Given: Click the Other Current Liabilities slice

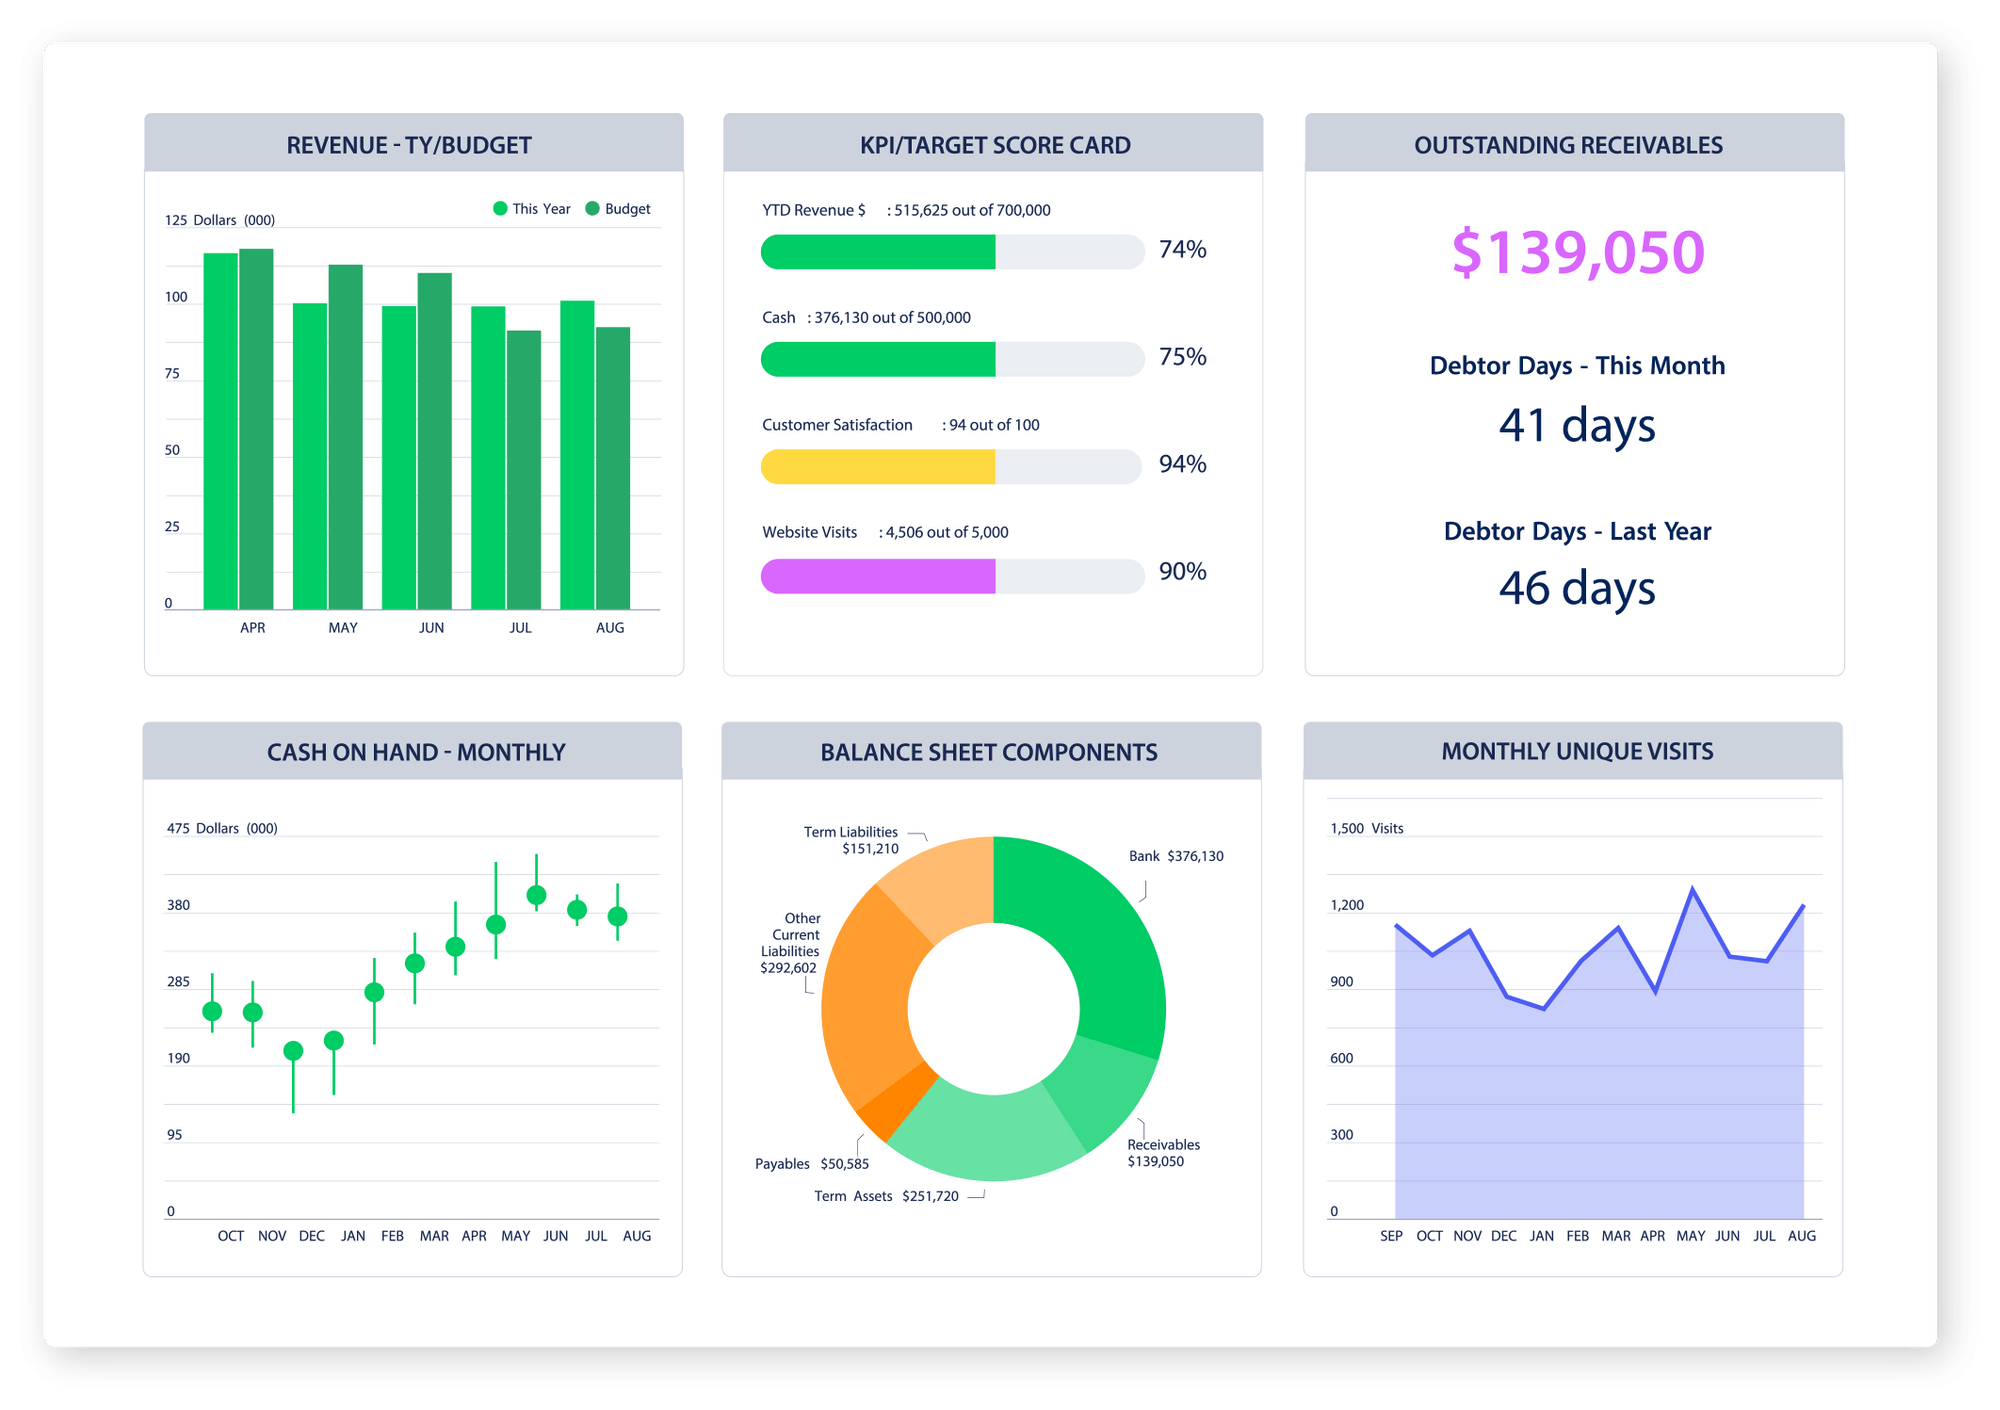Looking at the screenshot, I should [866, 1000].
